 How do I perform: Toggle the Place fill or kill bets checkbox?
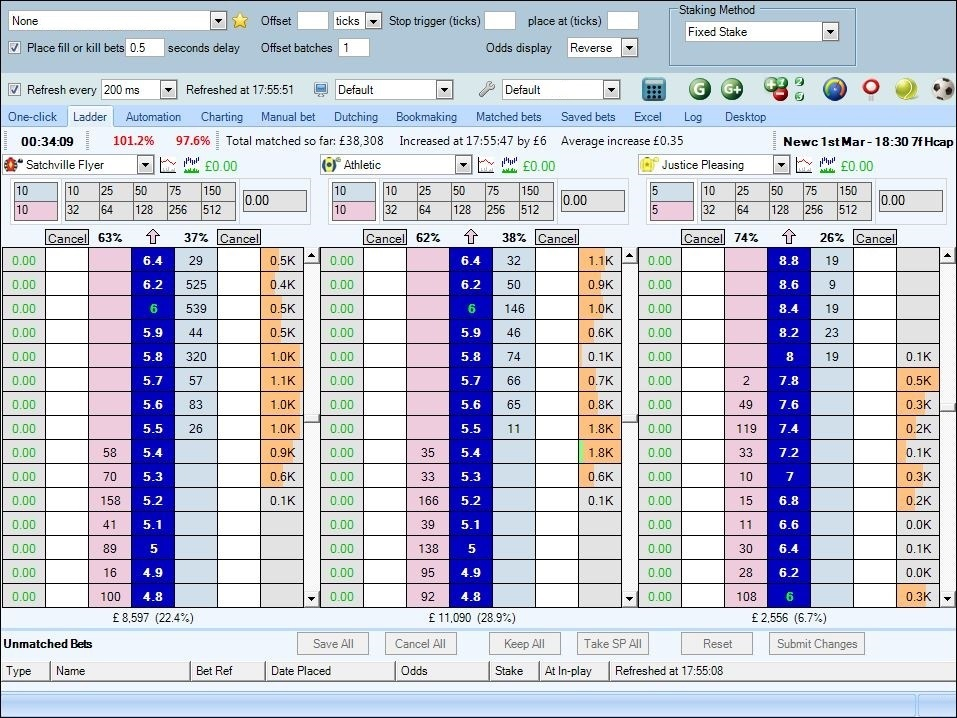(14, 48)
